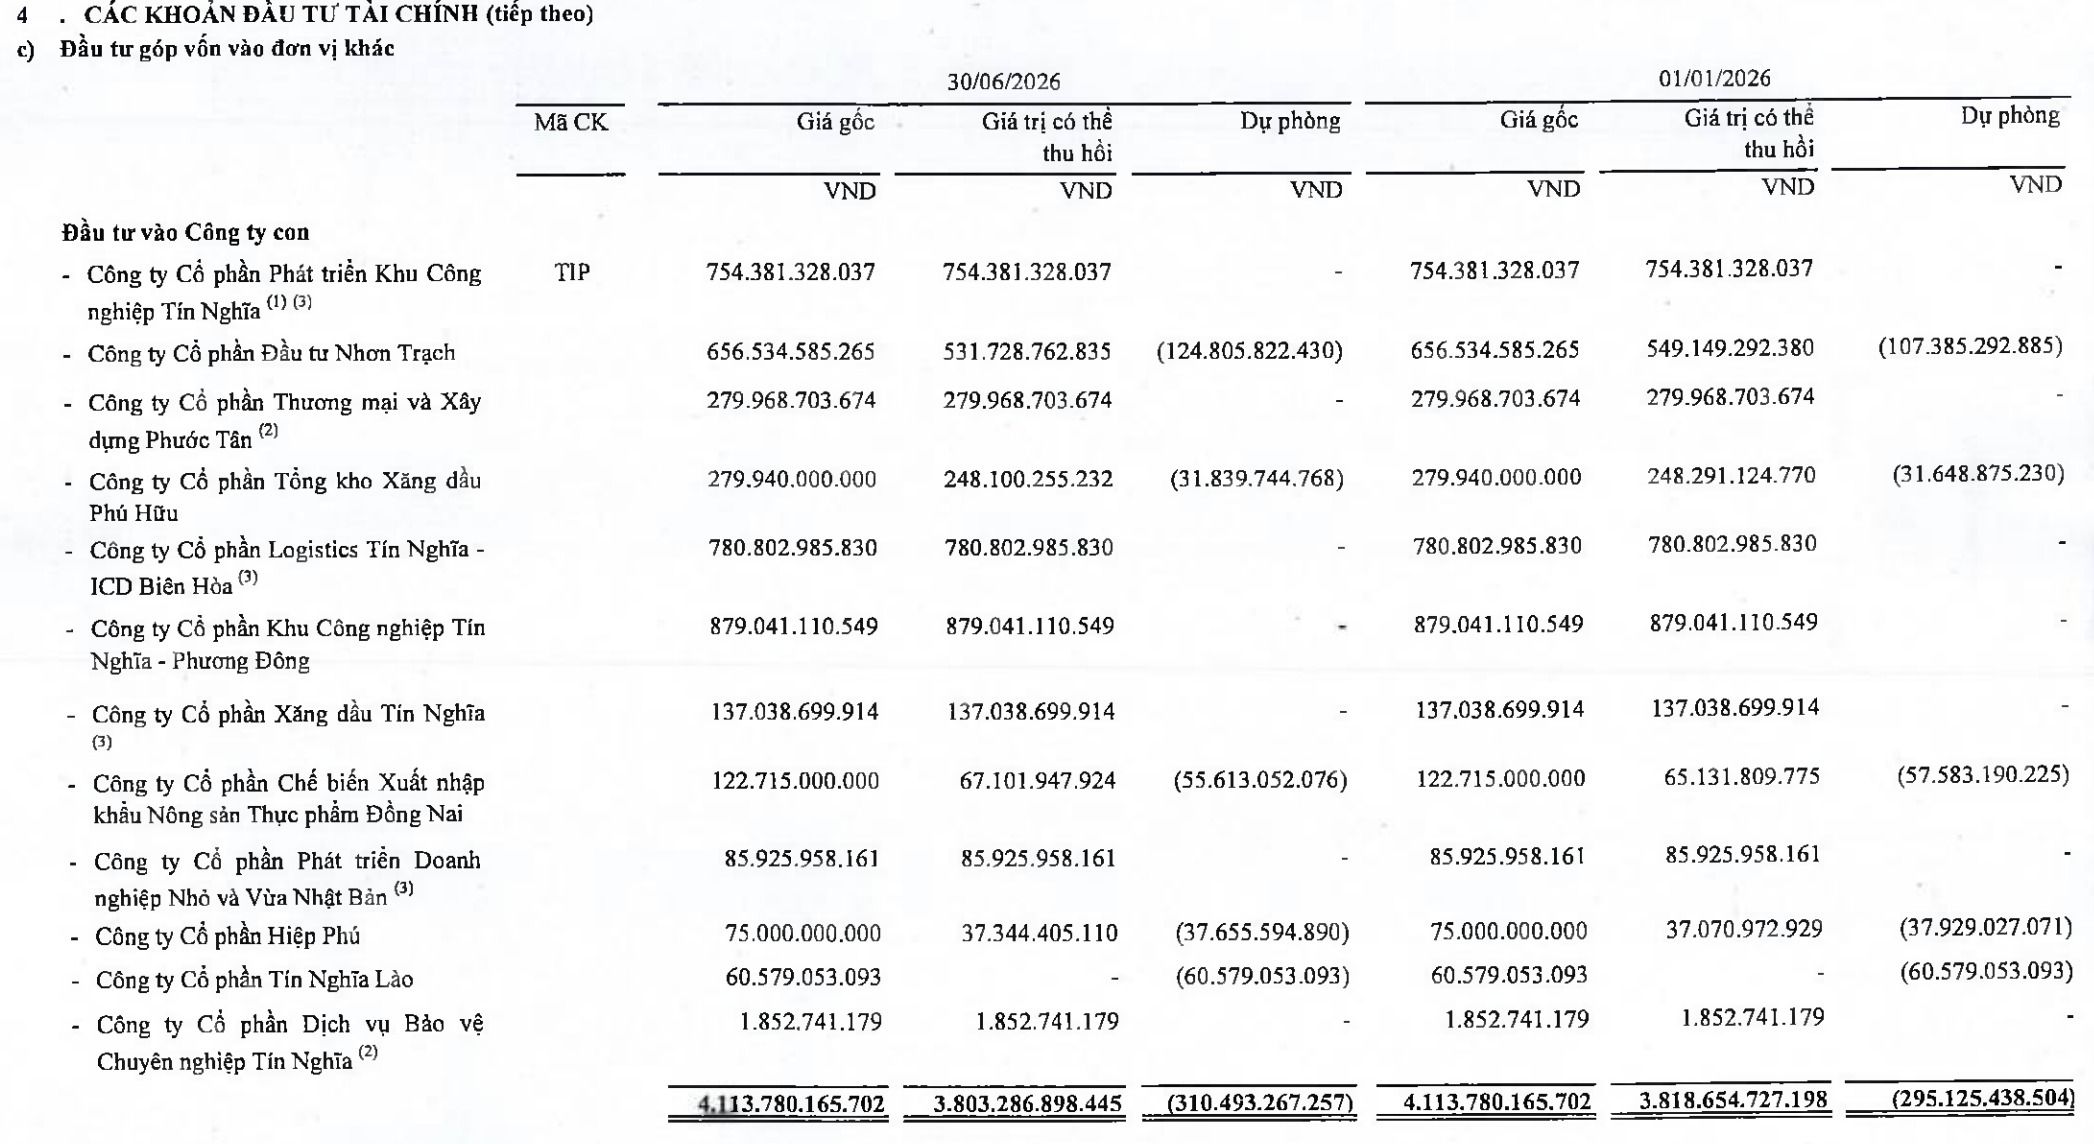
Task: Select the Công ty Cổ phần Hiệp Phú row label
Action: (x=227, y=936)
